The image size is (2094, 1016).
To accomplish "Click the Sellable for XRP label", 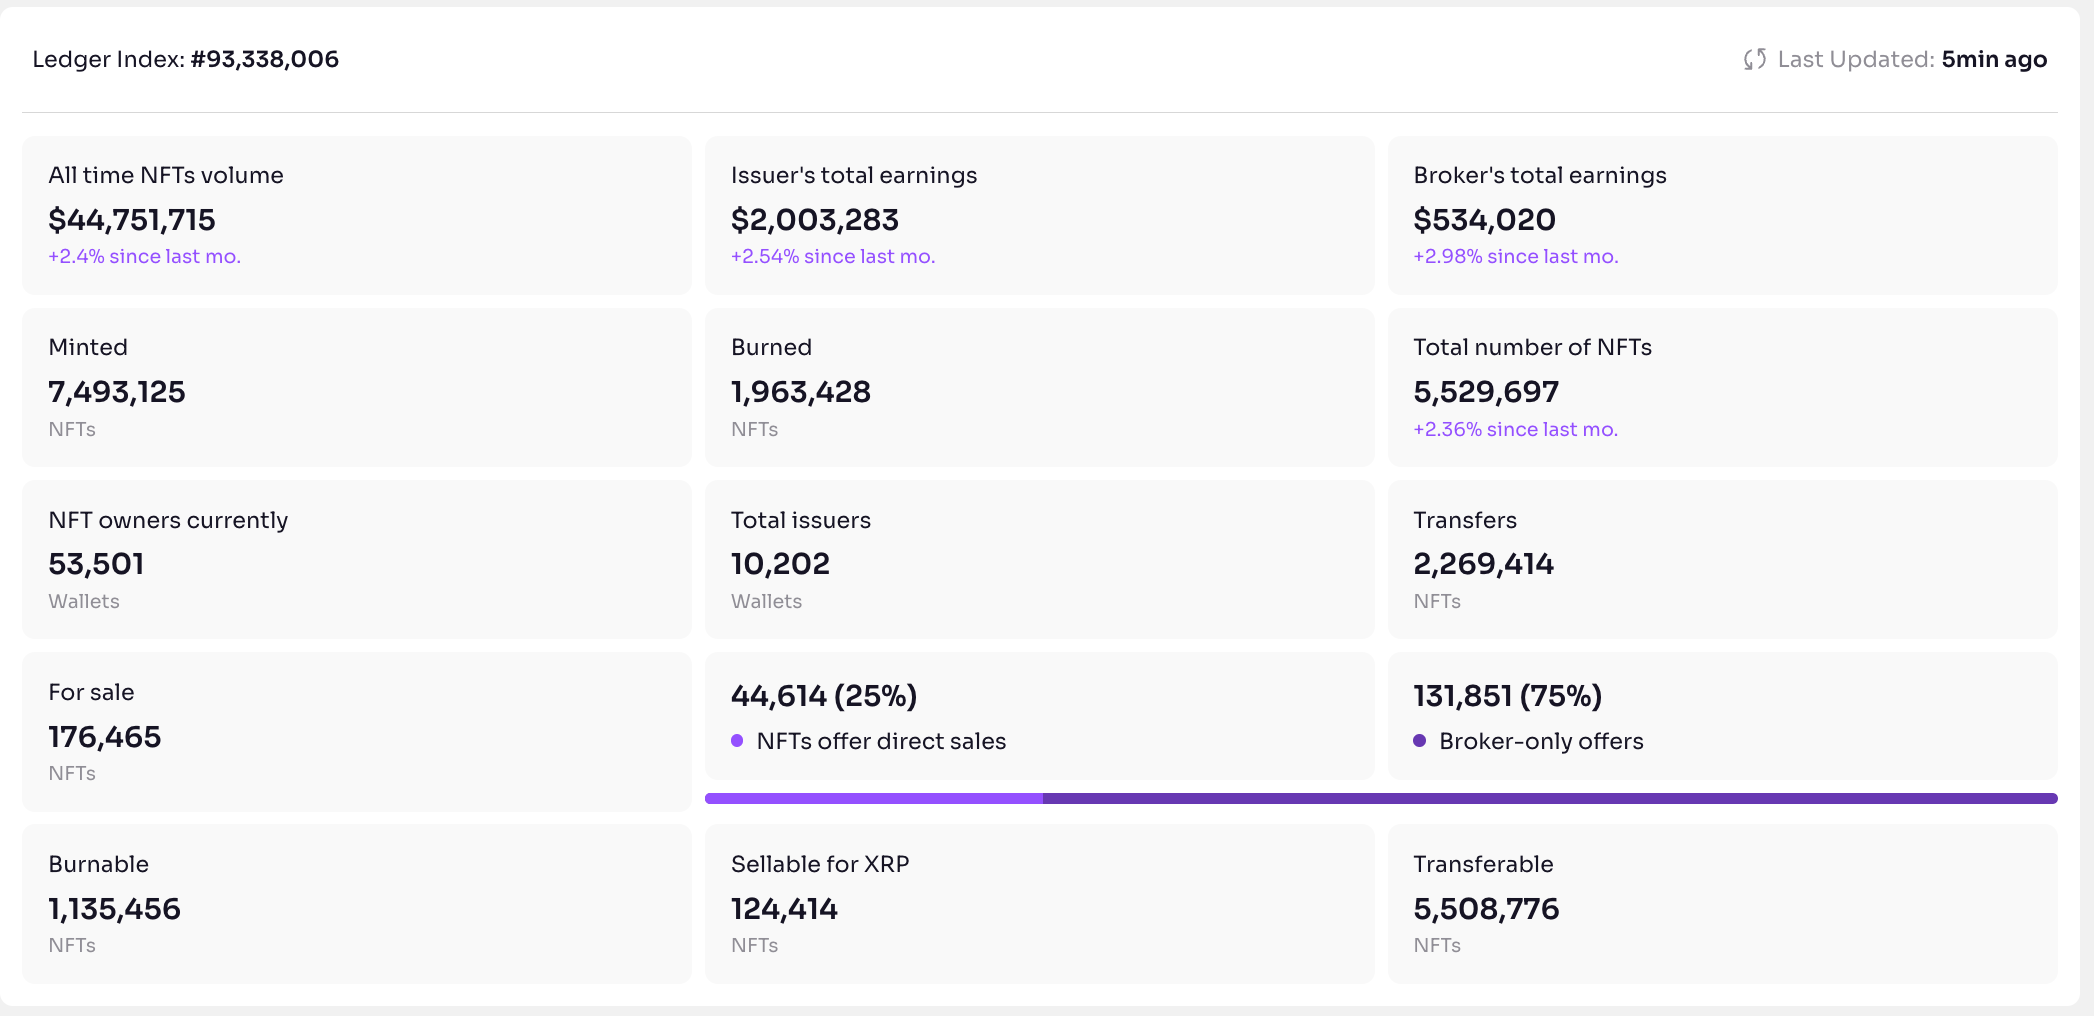I will pyautogui.click(x=820, y=864).
